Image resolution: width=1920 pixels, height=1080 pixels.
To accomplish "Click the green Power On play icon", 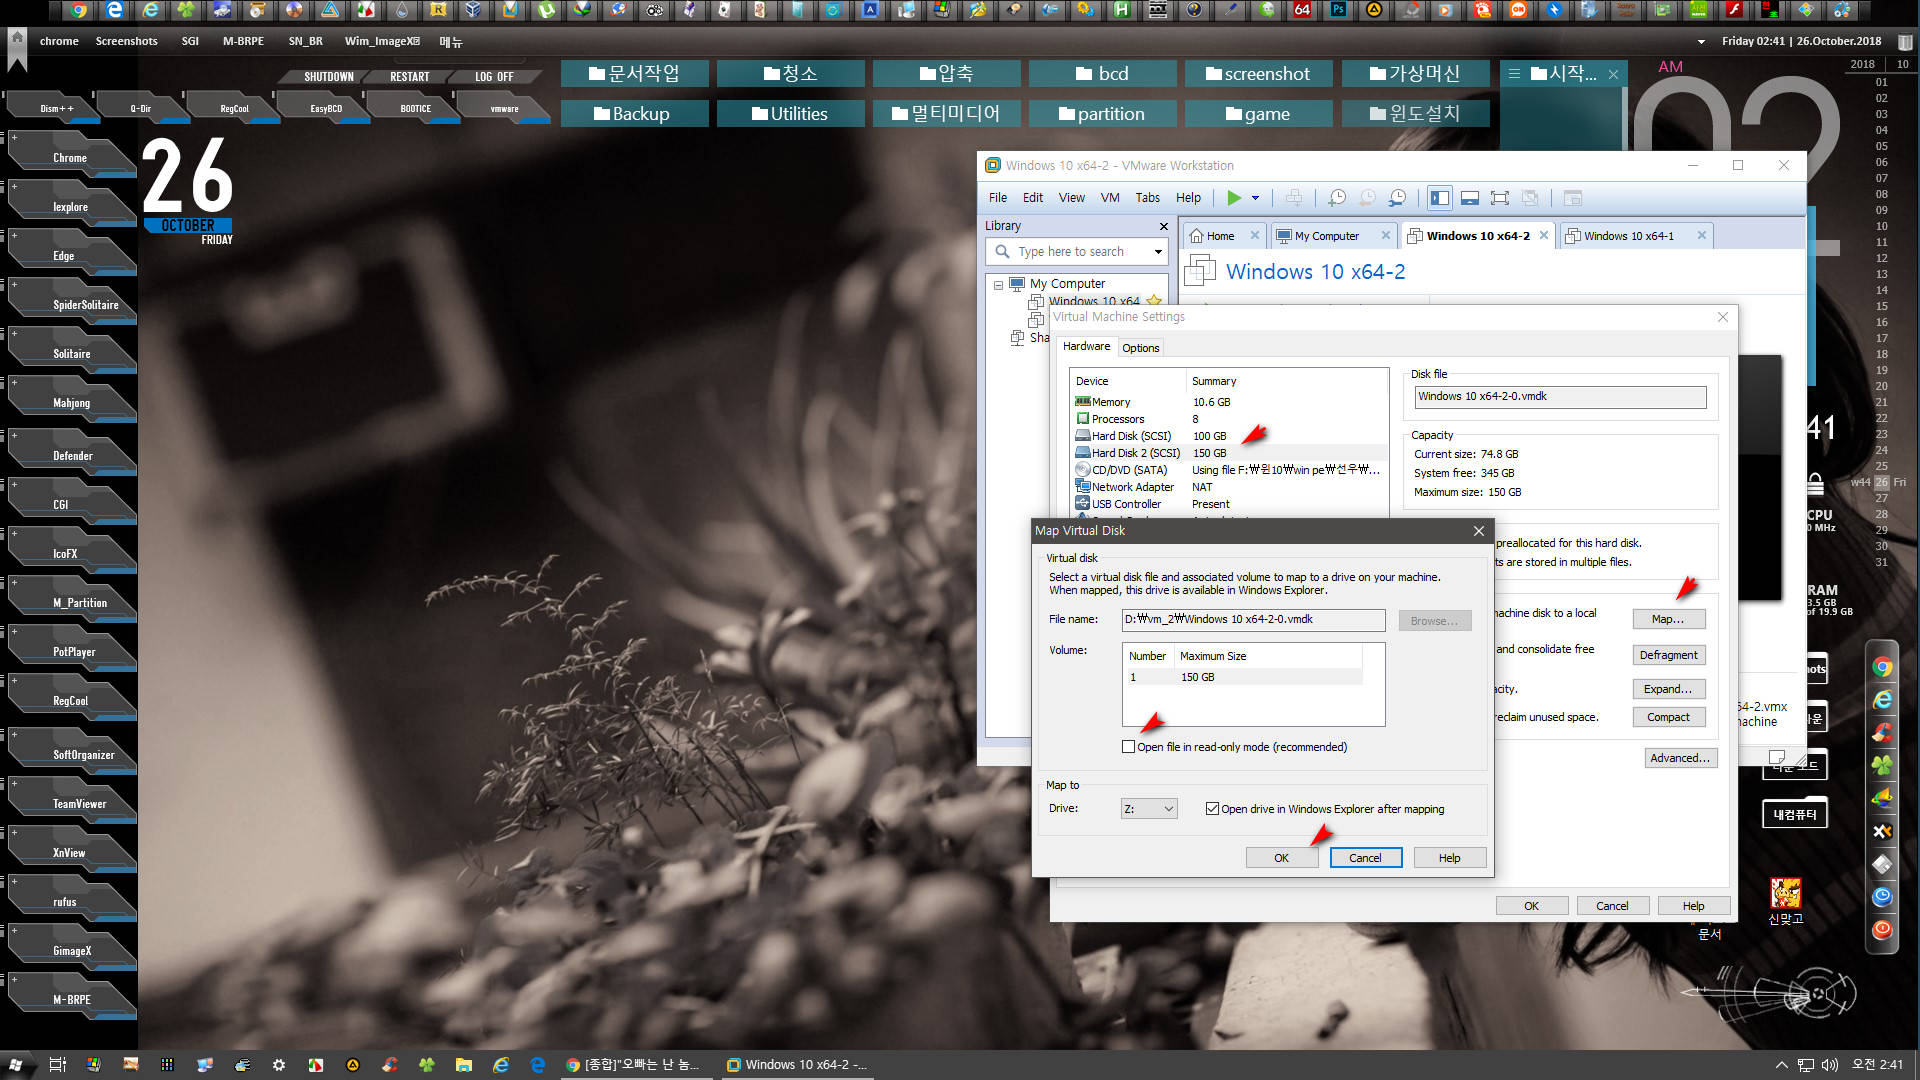I will coord(1234,198).
